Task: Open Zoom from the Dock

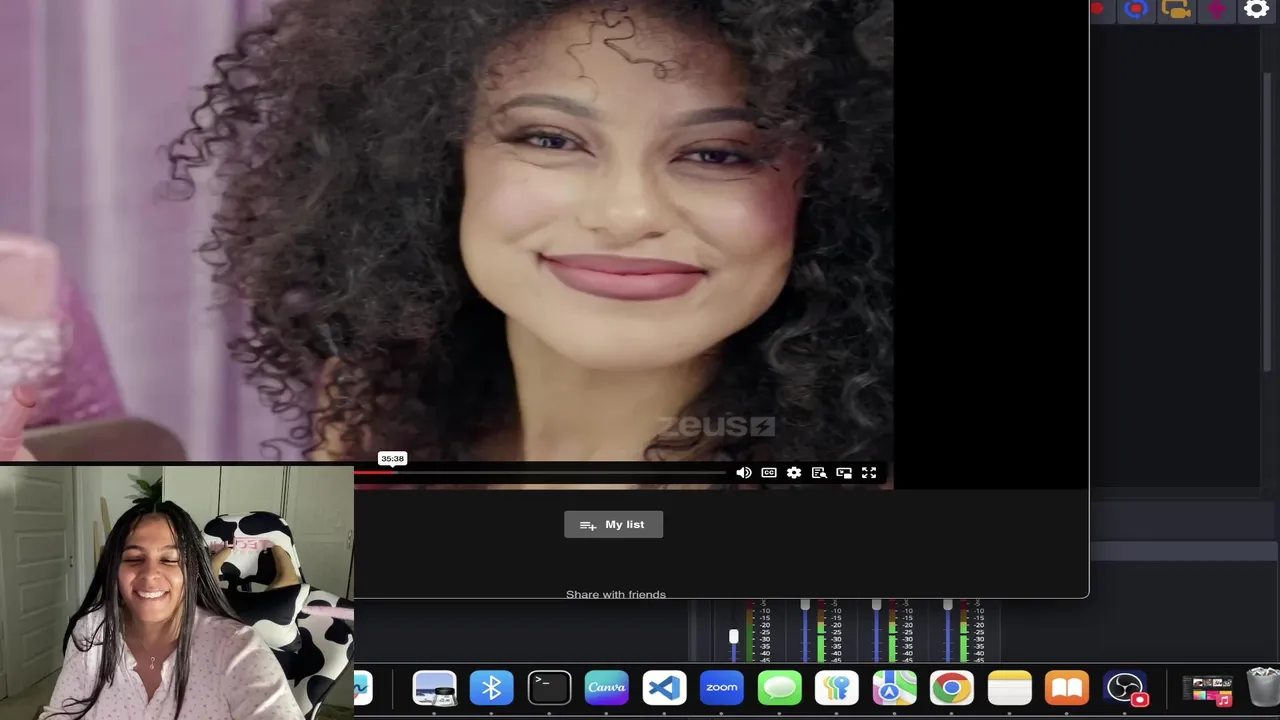Action: 722,688
